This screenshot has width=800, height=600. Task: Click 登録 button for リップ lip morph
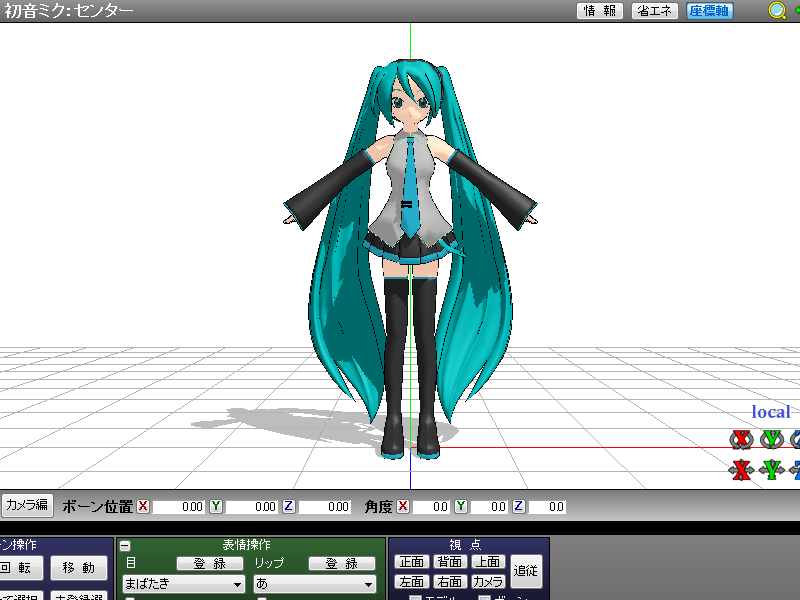pos(342,563)
